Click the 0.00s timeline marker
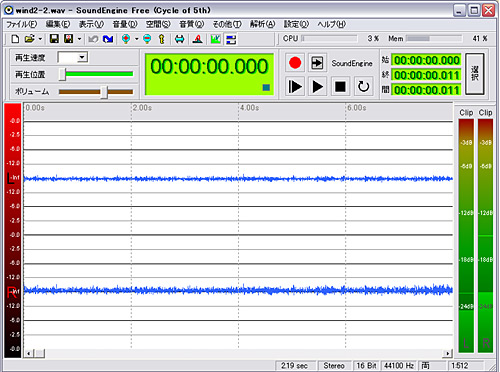The image size is (500, 372). (35, 108)
